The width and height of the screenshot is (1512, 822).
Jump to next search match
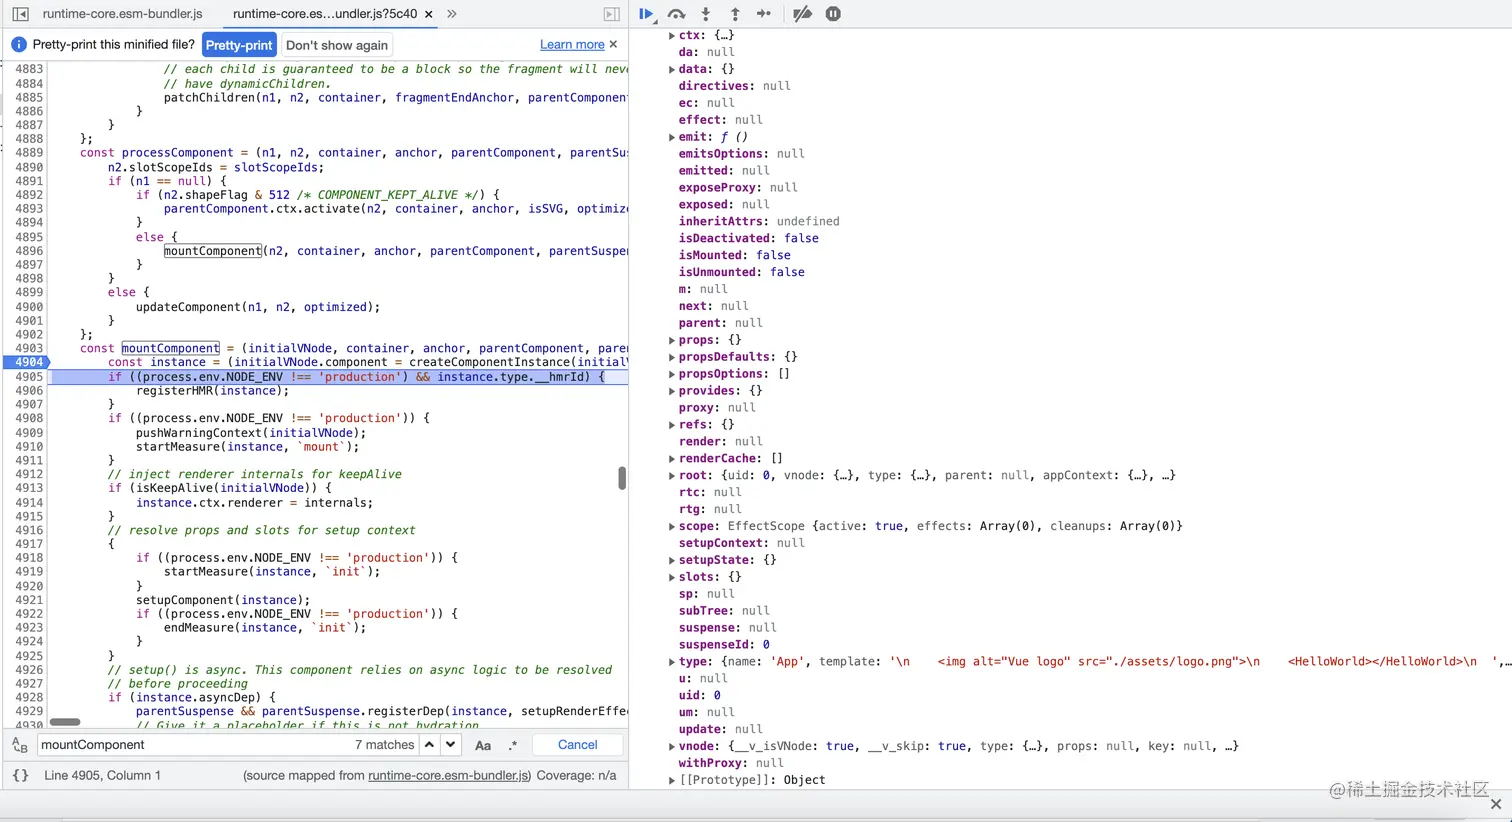click(451, 745)
